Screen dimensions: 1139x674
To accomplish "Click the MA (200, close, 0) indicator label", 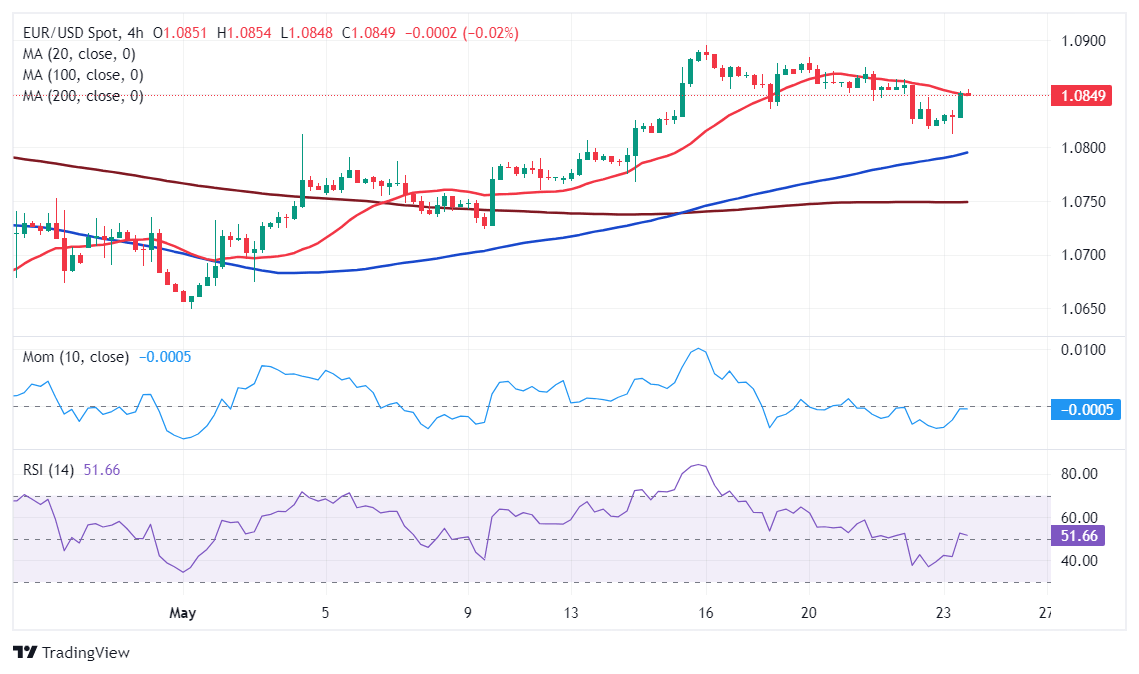I will (x=82, y=96).
